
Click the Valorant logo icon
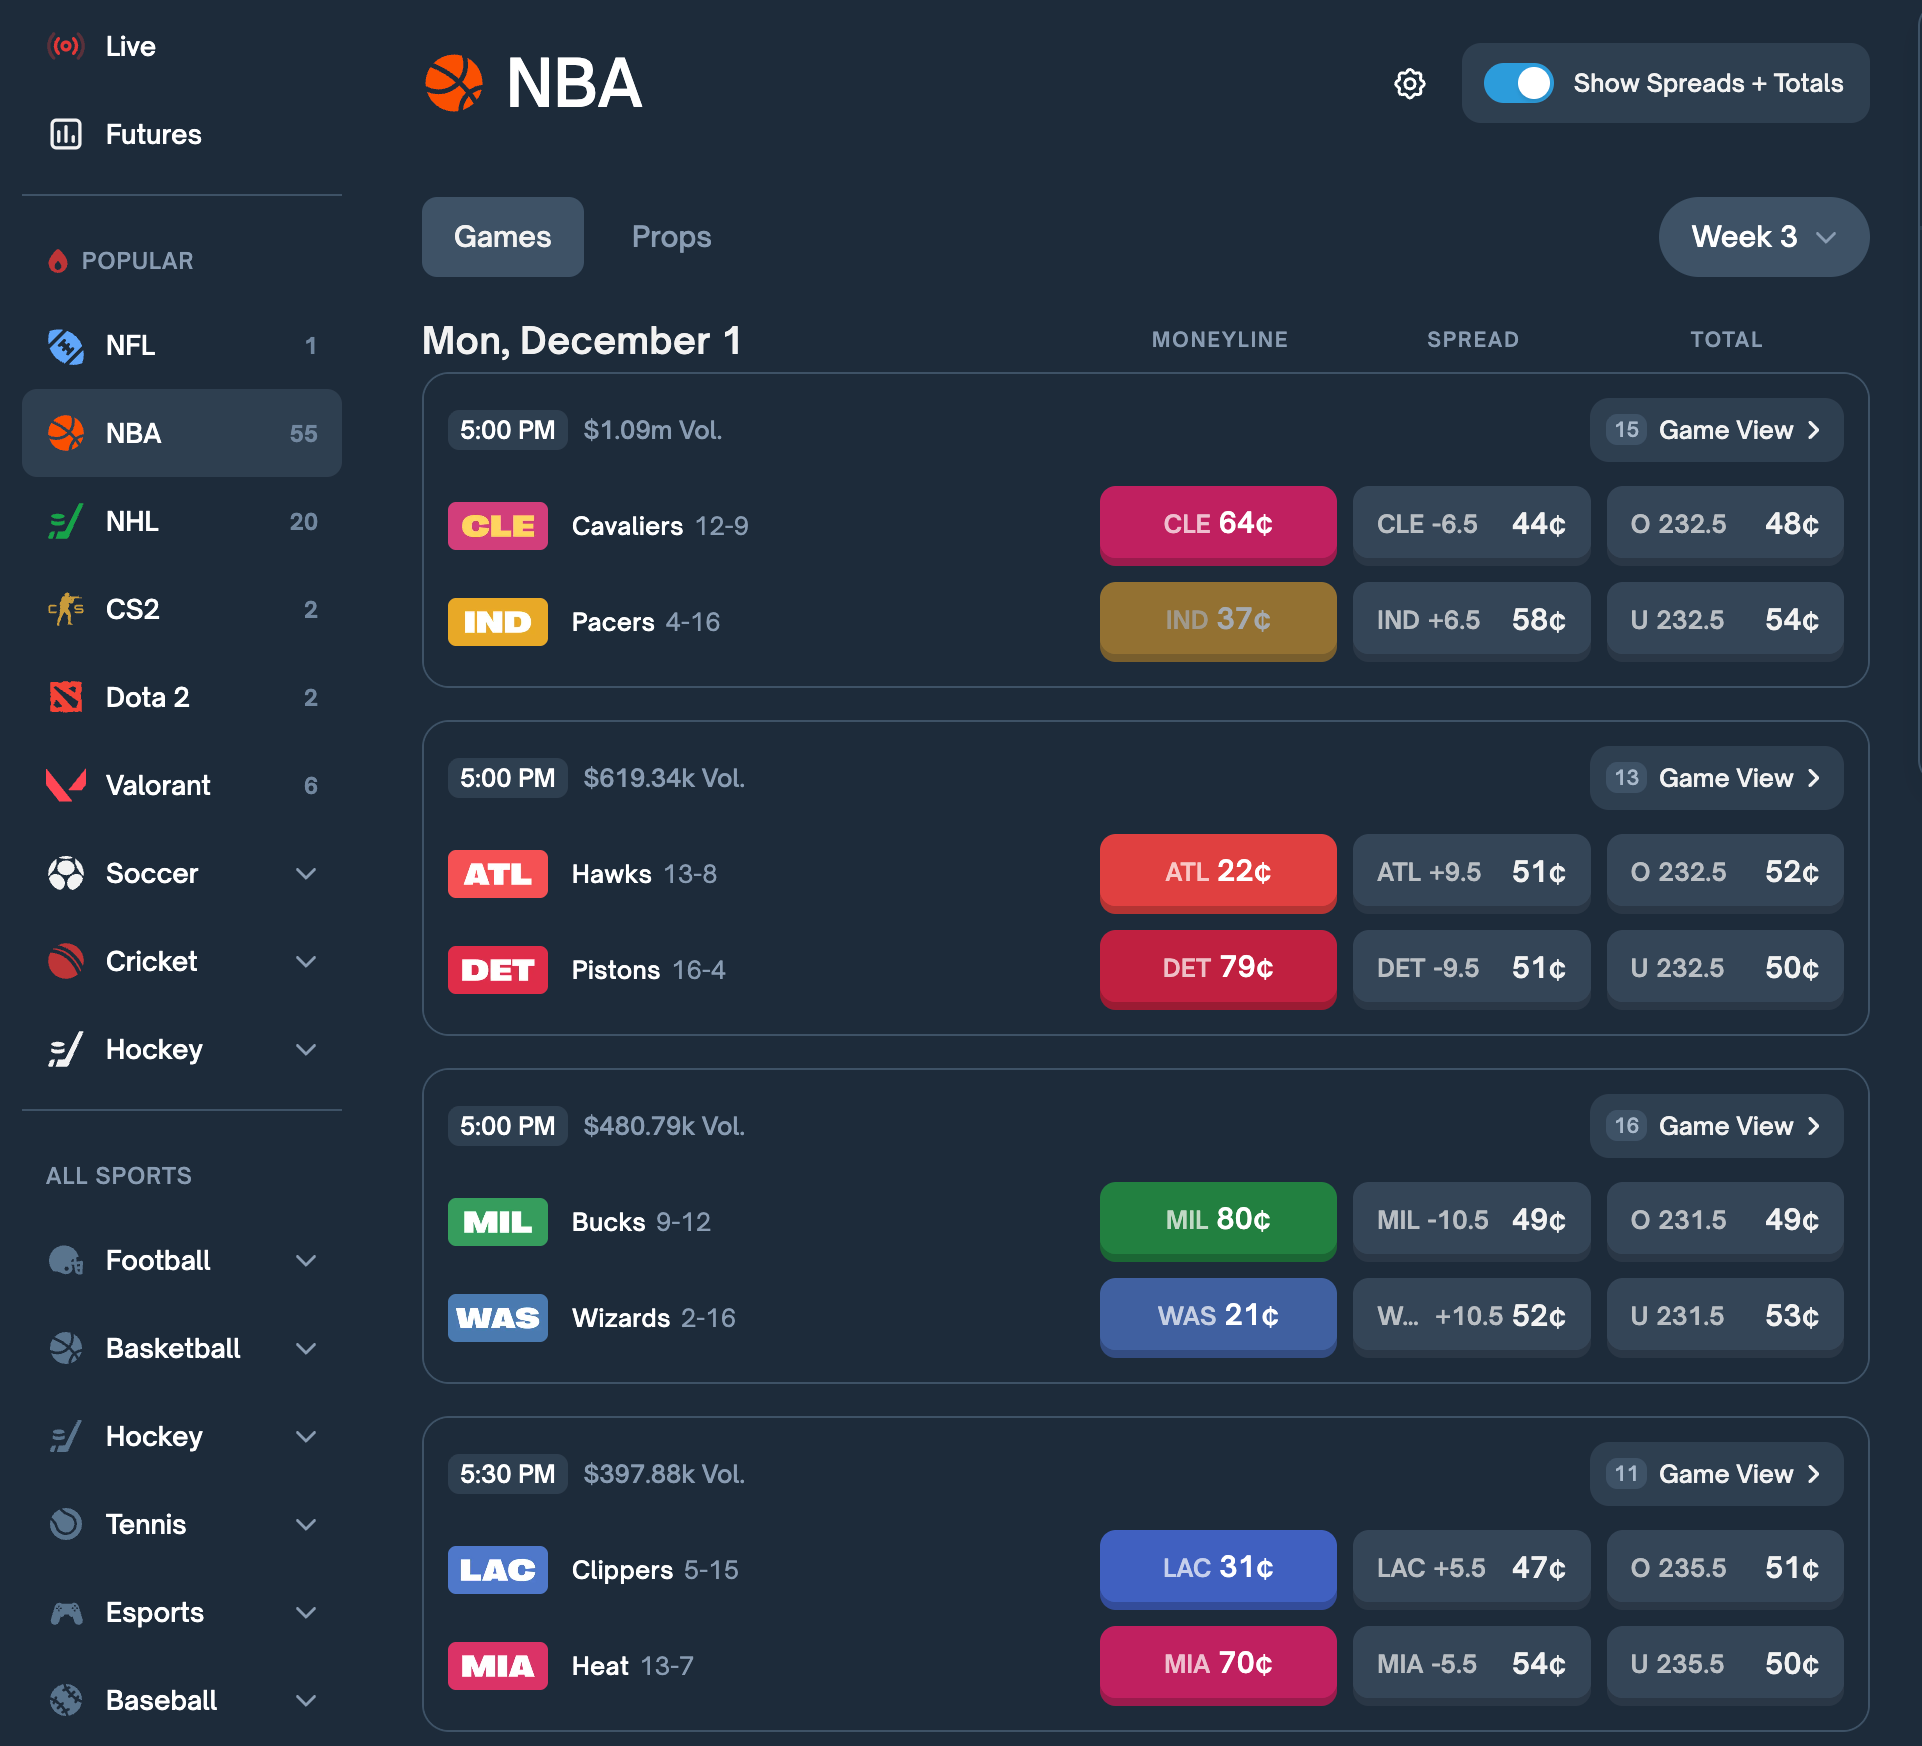tap(66, 785)
